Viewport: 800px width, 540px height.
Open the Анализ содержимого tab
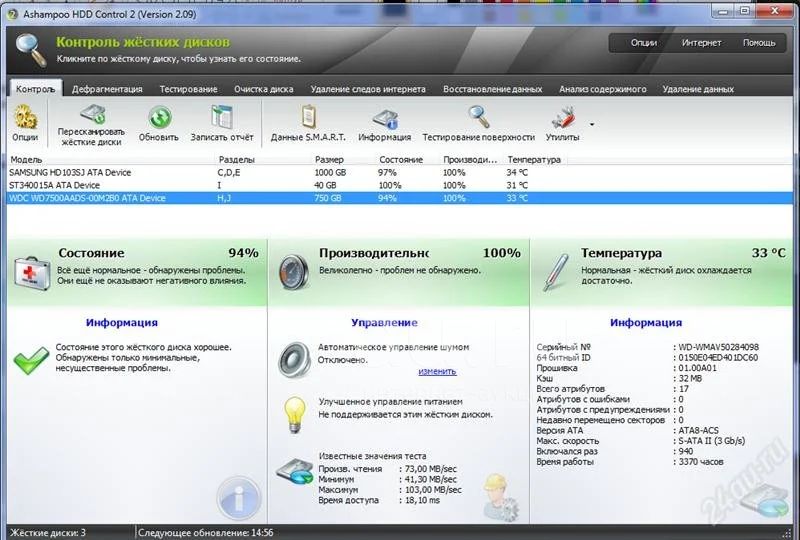pyautogui.click(x=603, y=89)
